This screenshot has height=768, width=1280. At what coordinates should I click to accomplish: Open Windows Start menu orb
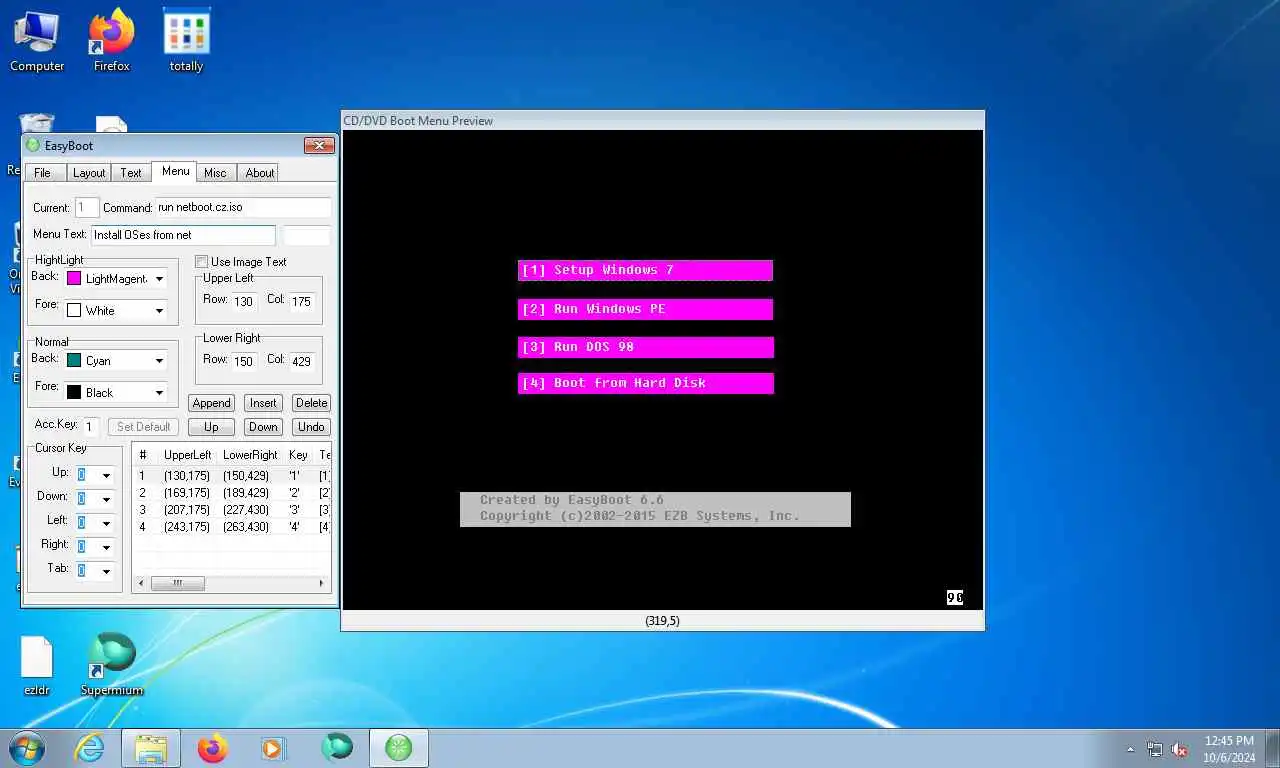[27, 748]
